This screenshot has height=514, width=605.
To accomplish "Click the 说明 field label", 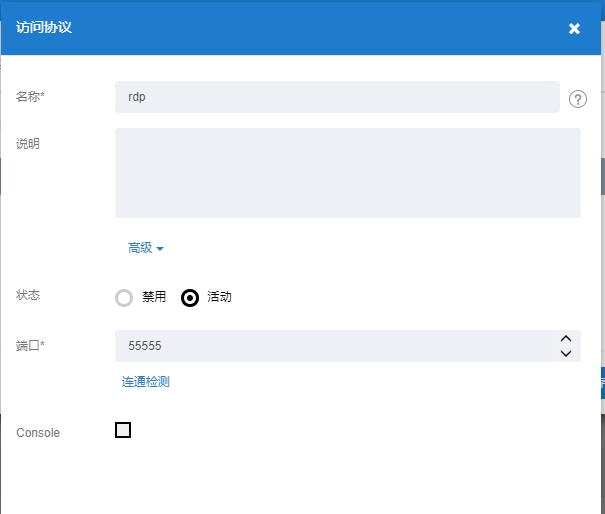I will point(28,144).
